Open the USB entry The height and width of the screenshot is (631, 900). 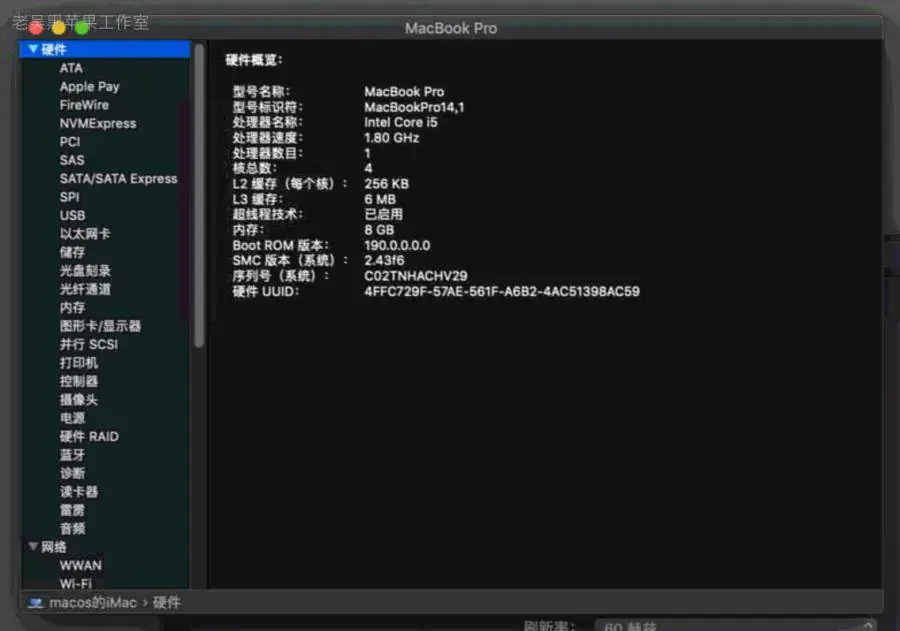(72, 215)
